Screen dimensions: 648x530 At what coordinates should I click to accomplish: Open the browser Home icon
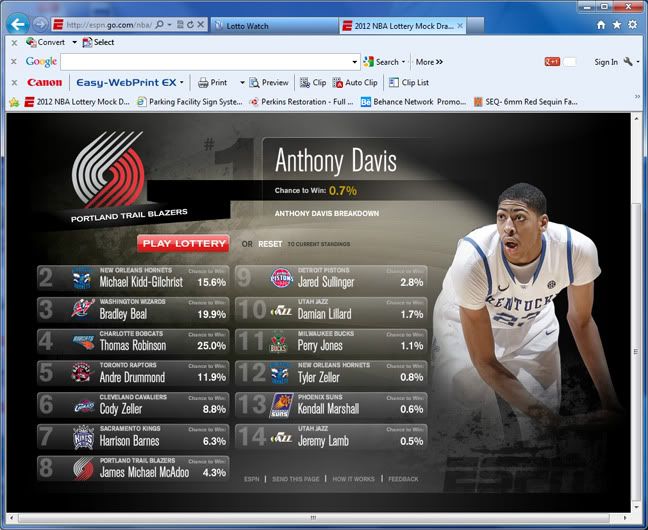pos(601,25)
